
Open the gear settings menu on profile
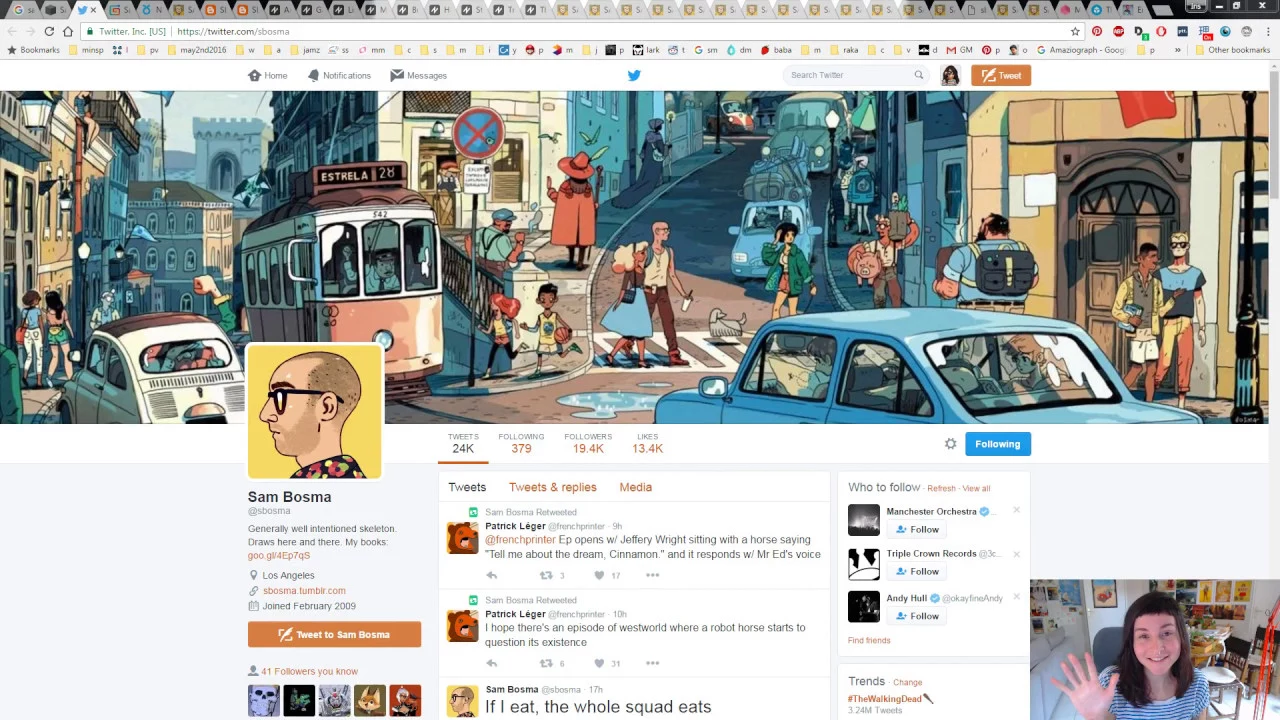[x=950, y=444]
